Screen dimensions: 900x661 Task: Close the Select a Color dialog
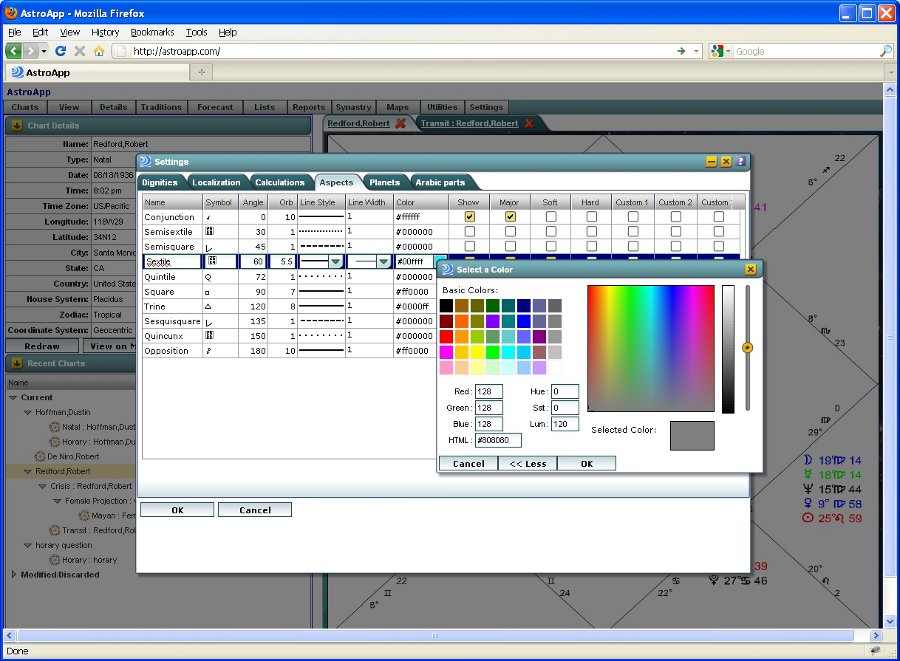pos(750,269)
